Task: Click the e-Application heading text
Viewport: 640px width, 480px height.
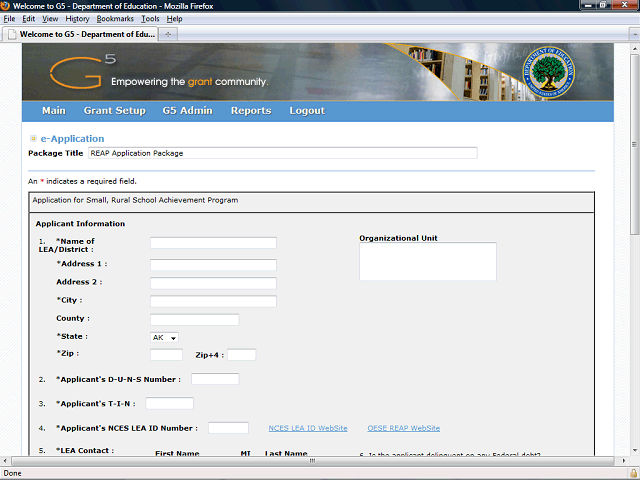Action: 72,138
